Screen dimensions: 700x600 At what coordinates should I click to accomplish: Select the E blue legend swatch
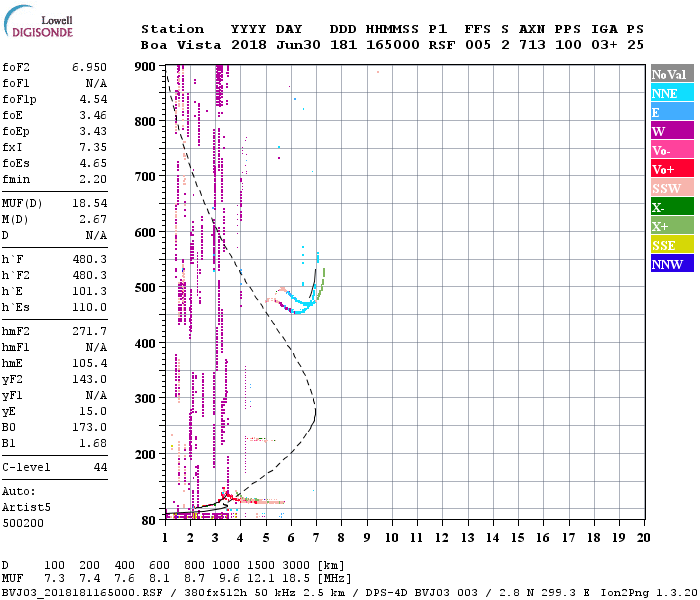[672, 112]
